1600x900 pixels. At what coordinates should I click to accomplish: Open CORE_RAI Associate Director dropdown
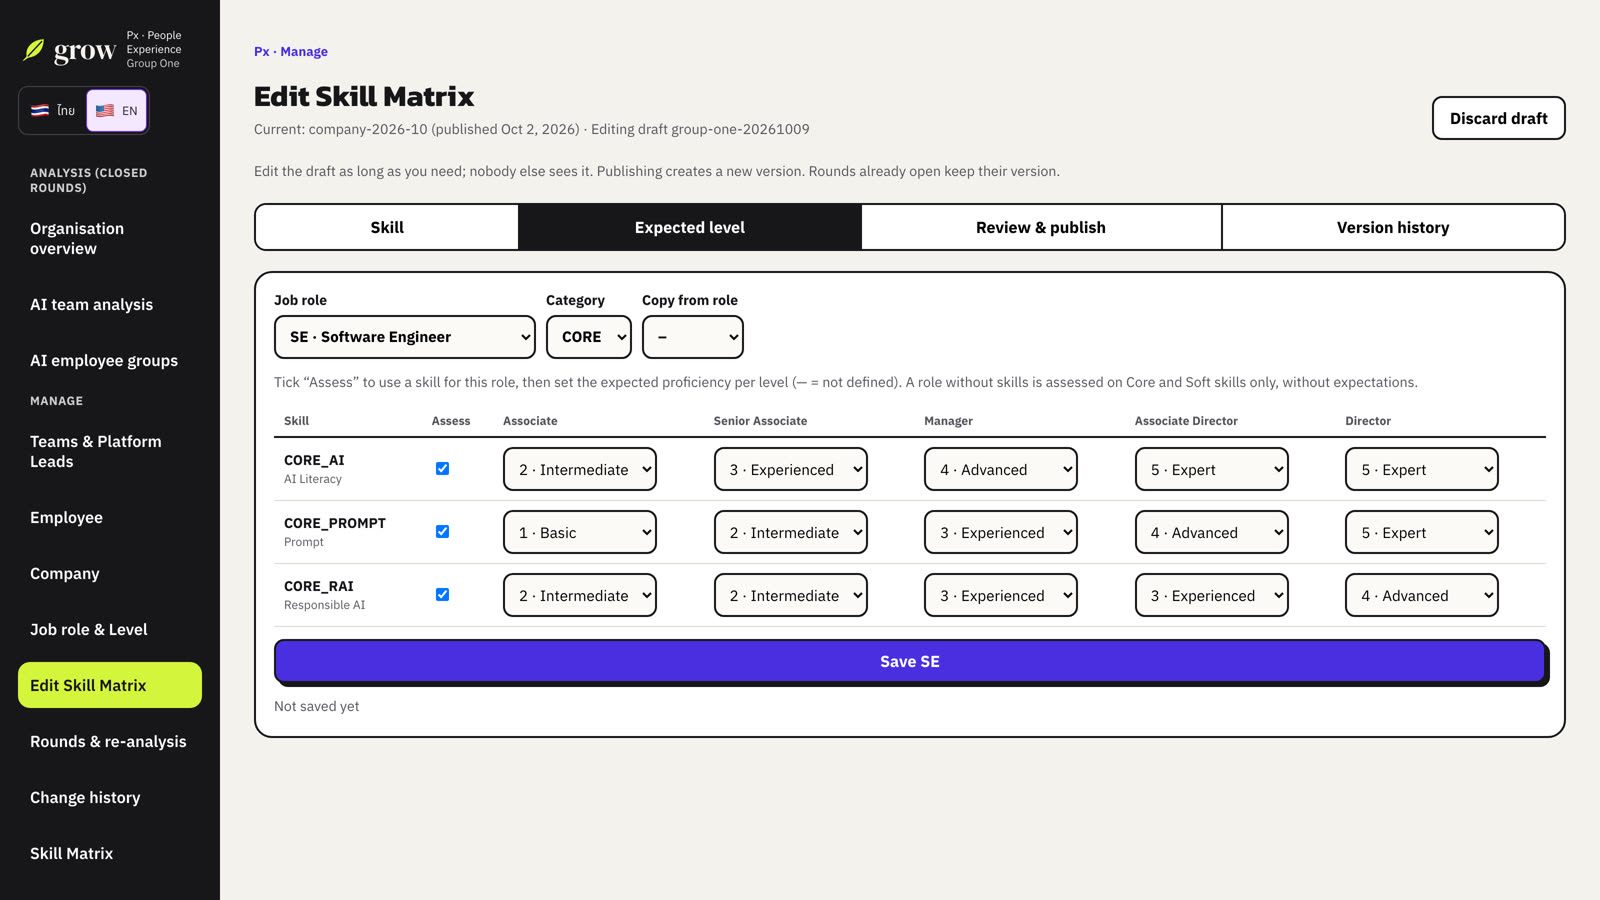point(1212,595)
